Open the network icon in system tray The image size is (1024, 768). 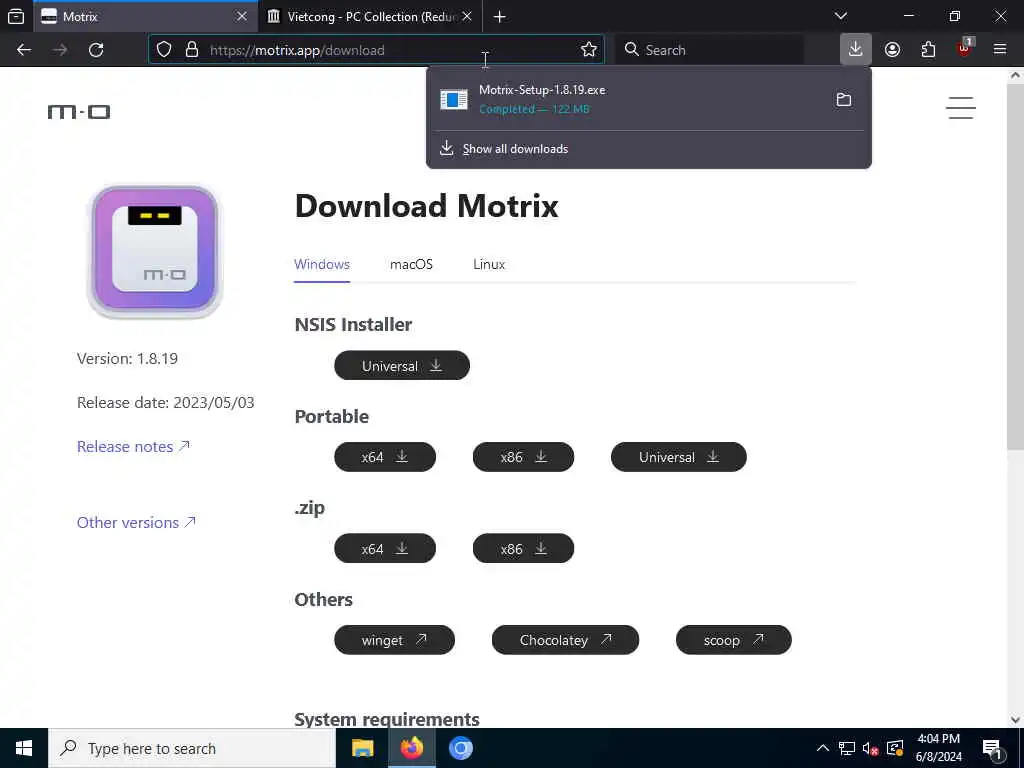(847, 748)
